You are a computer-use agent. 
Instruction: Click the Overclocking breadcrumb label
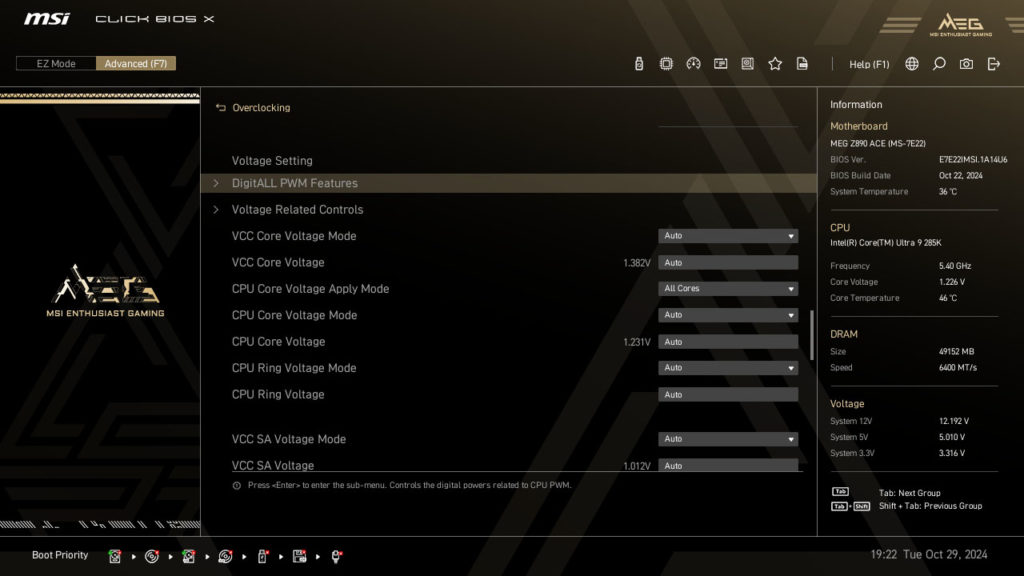tap(261, 108)
